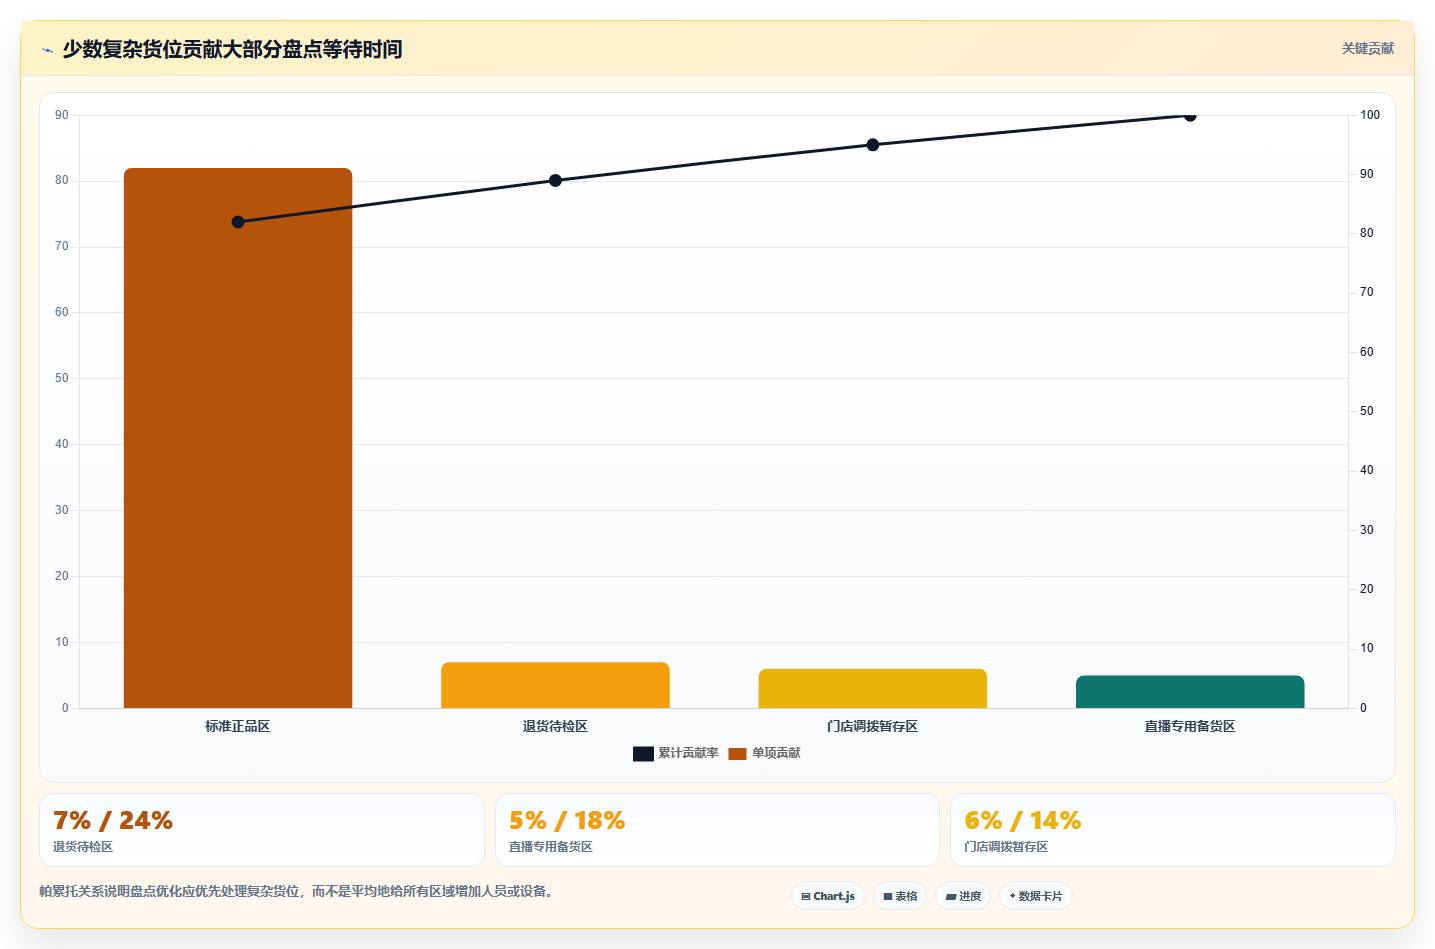Image resolution: width=1435 pixels, height=949 pixels.
Task: Click the lightning icon beside the title
Action: (x=47, y=50)
